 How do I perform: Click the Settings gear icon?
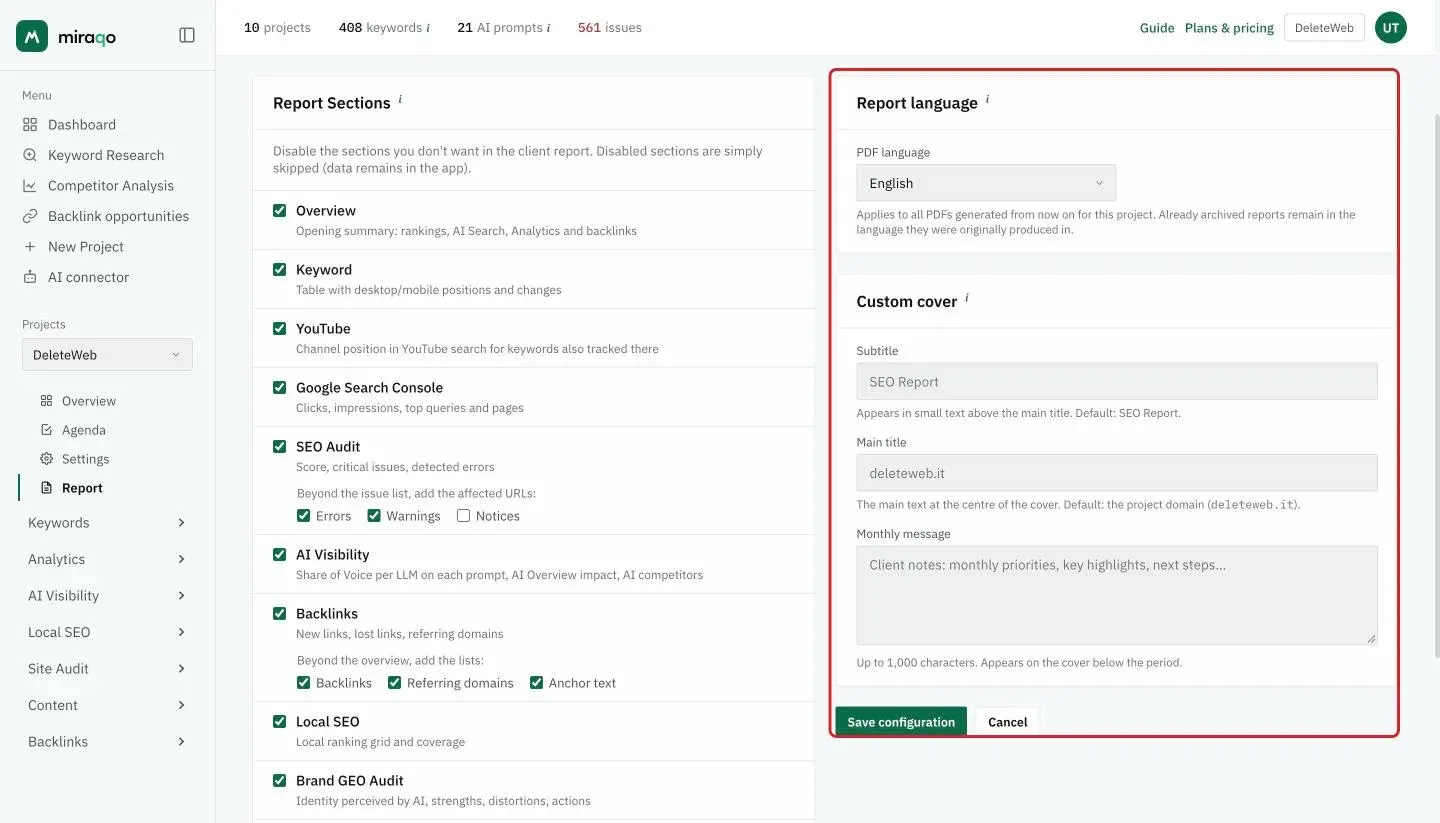coord(46,459)
